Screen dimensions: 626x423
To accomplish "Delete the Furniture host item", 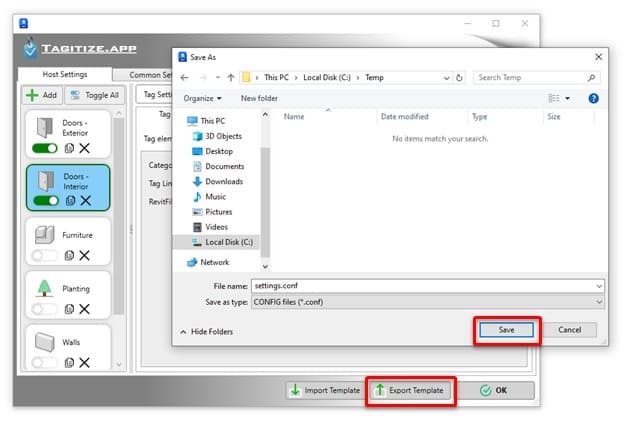I will (x=84, y=255).
